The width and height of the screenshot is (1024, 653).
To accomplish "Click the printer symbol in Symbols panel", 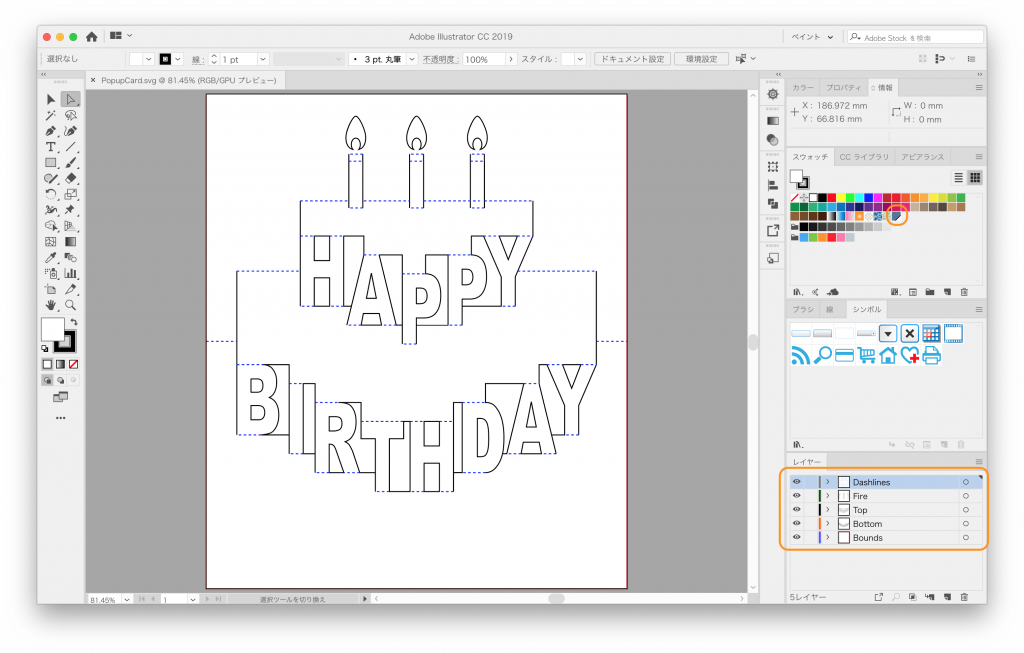I will [931, 355].
